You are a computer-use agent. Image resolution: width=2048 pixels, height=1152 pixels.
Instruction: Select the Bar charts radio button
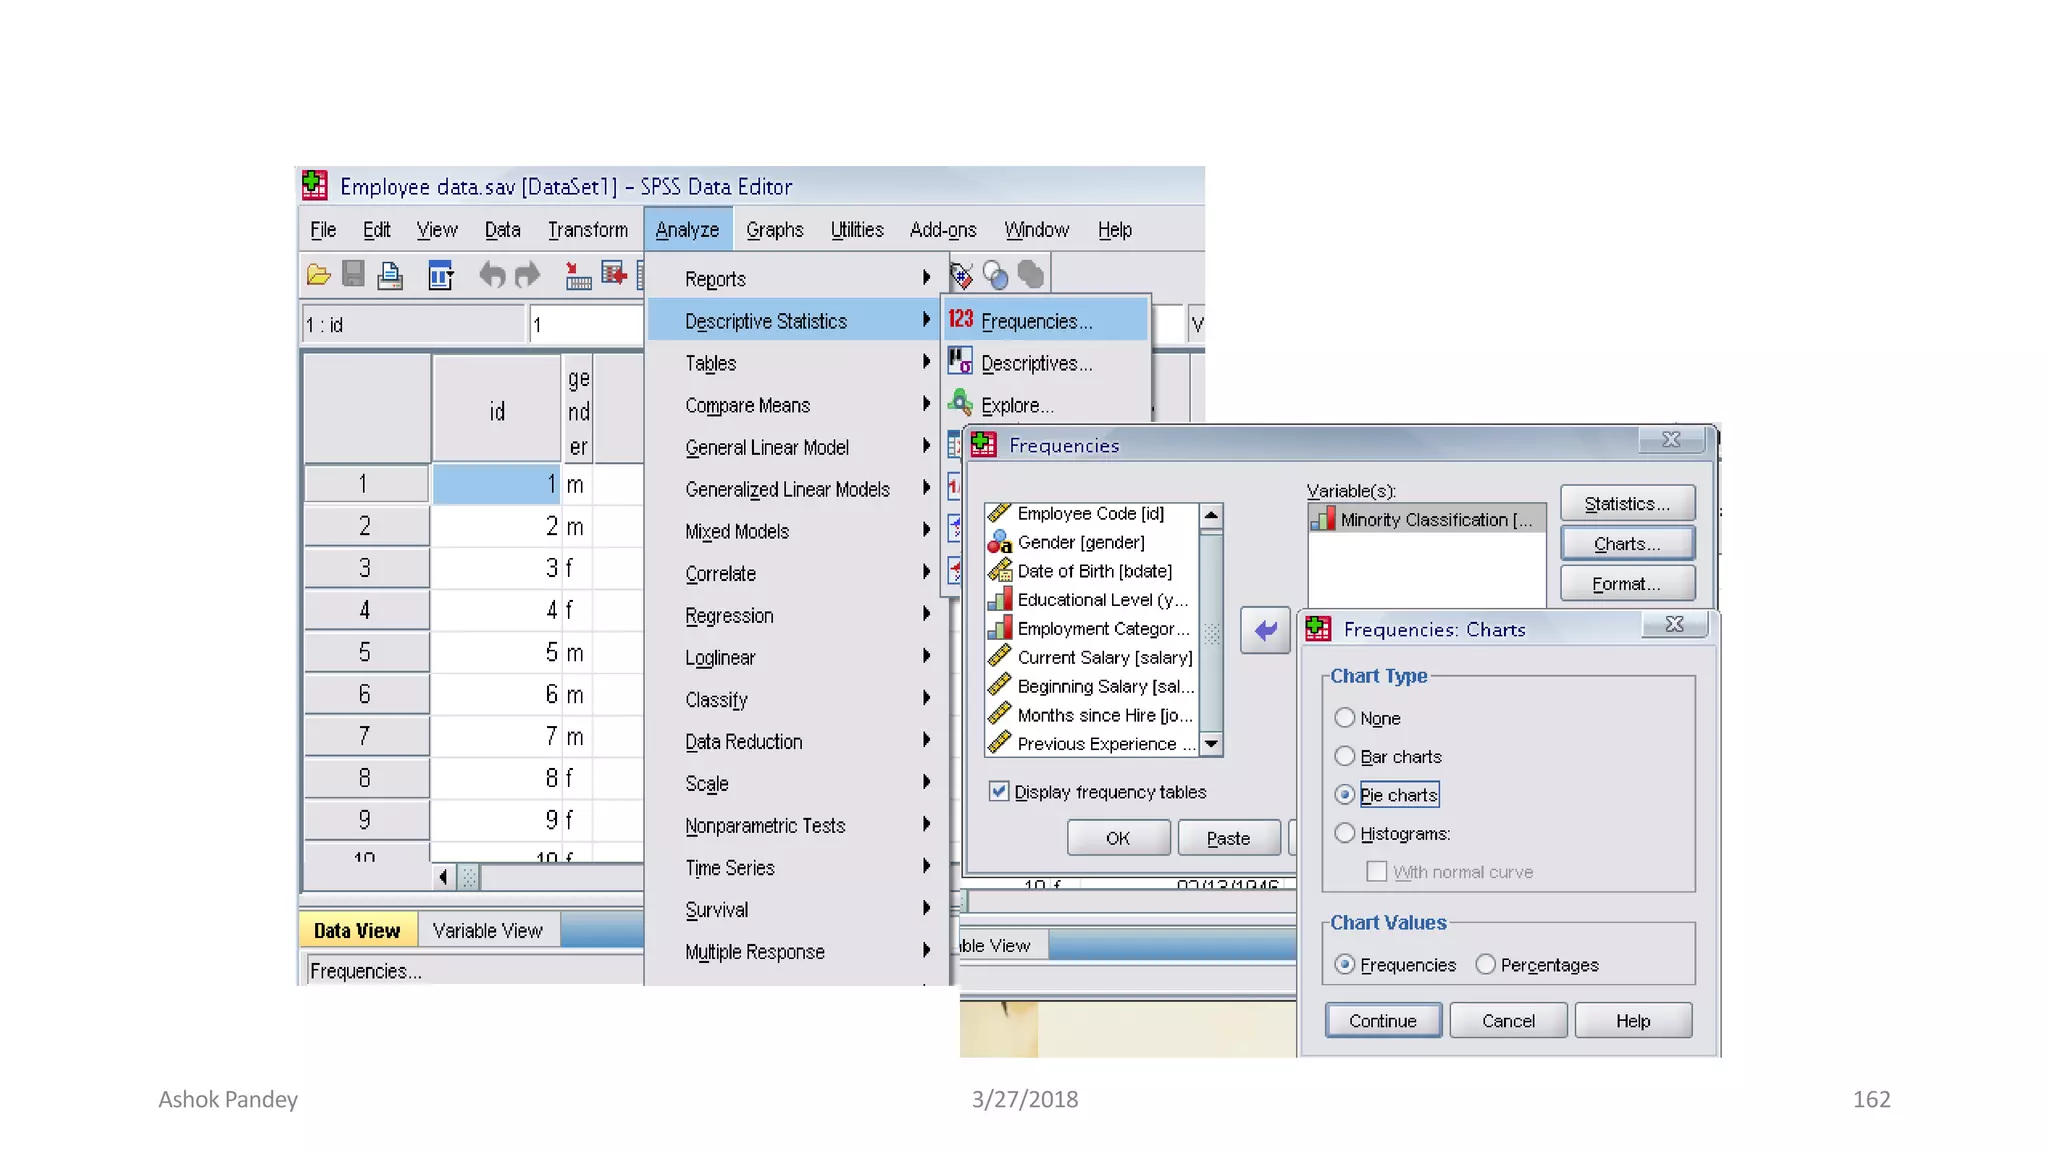[1345, 756]
